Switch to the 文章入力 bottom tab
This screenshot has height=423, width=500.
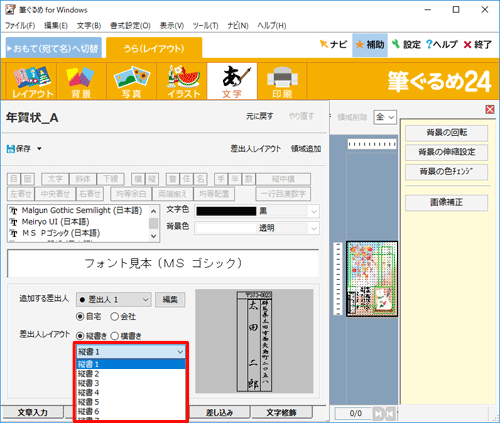(x=32, y=412)
